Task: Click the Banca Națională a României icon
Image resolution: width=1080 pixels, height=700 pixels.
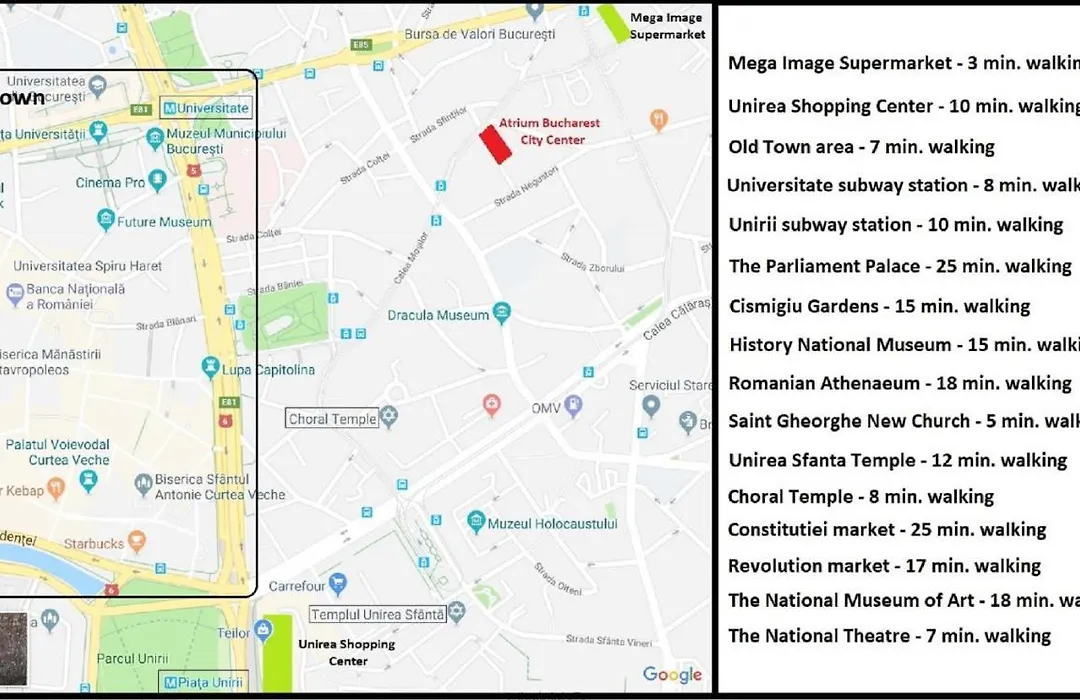Action: tap(14, 295)
